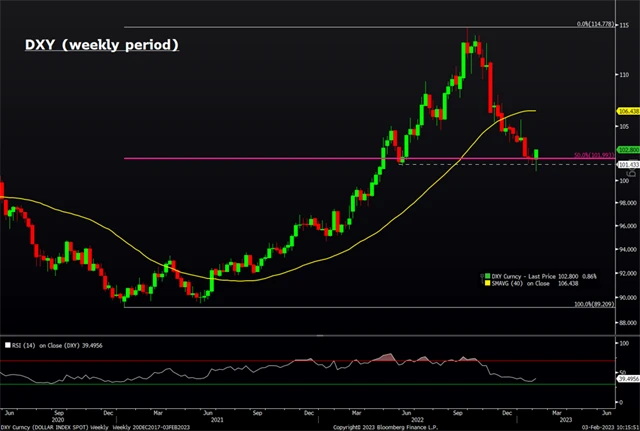Click the Bloomberg Finance L.P. copyright notice

pyautogui.click(x=385, y=427)
